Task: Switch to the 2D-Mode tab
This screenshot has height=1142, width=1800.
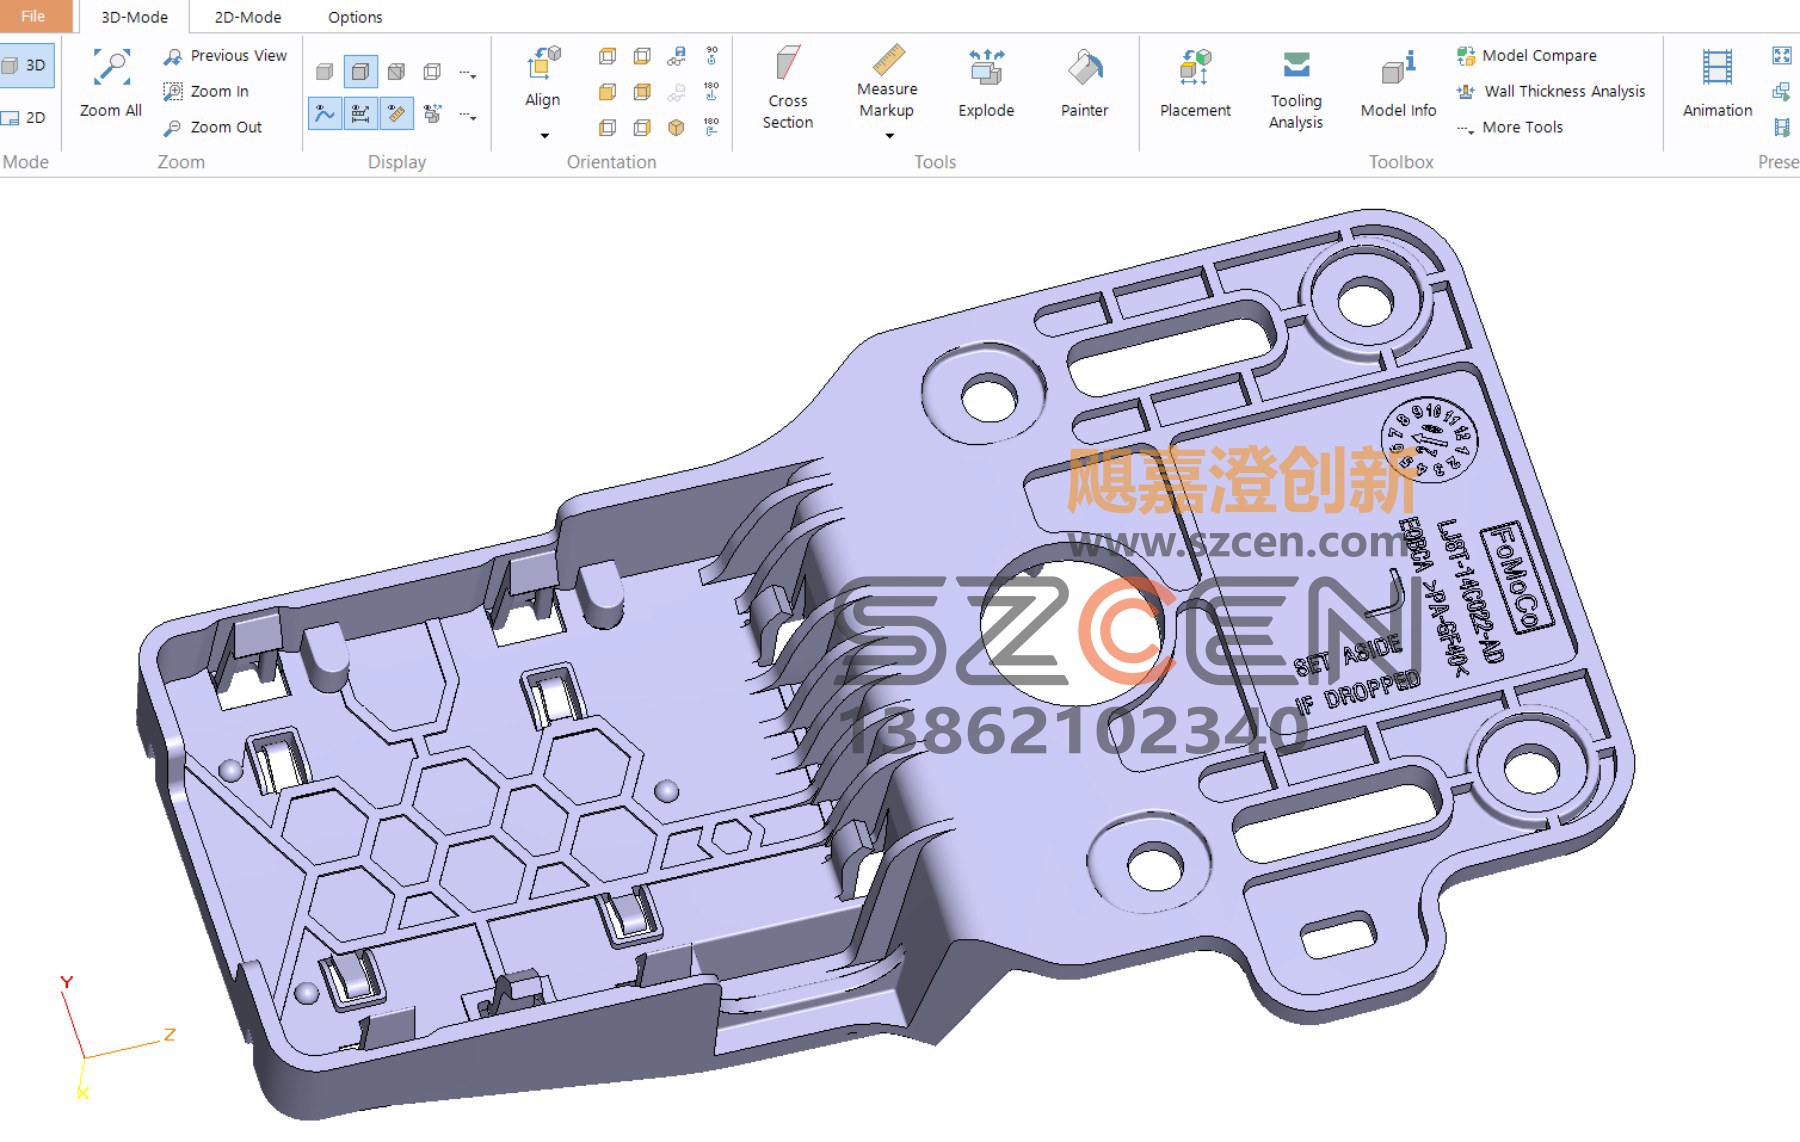Action: (x=248, y=17)
